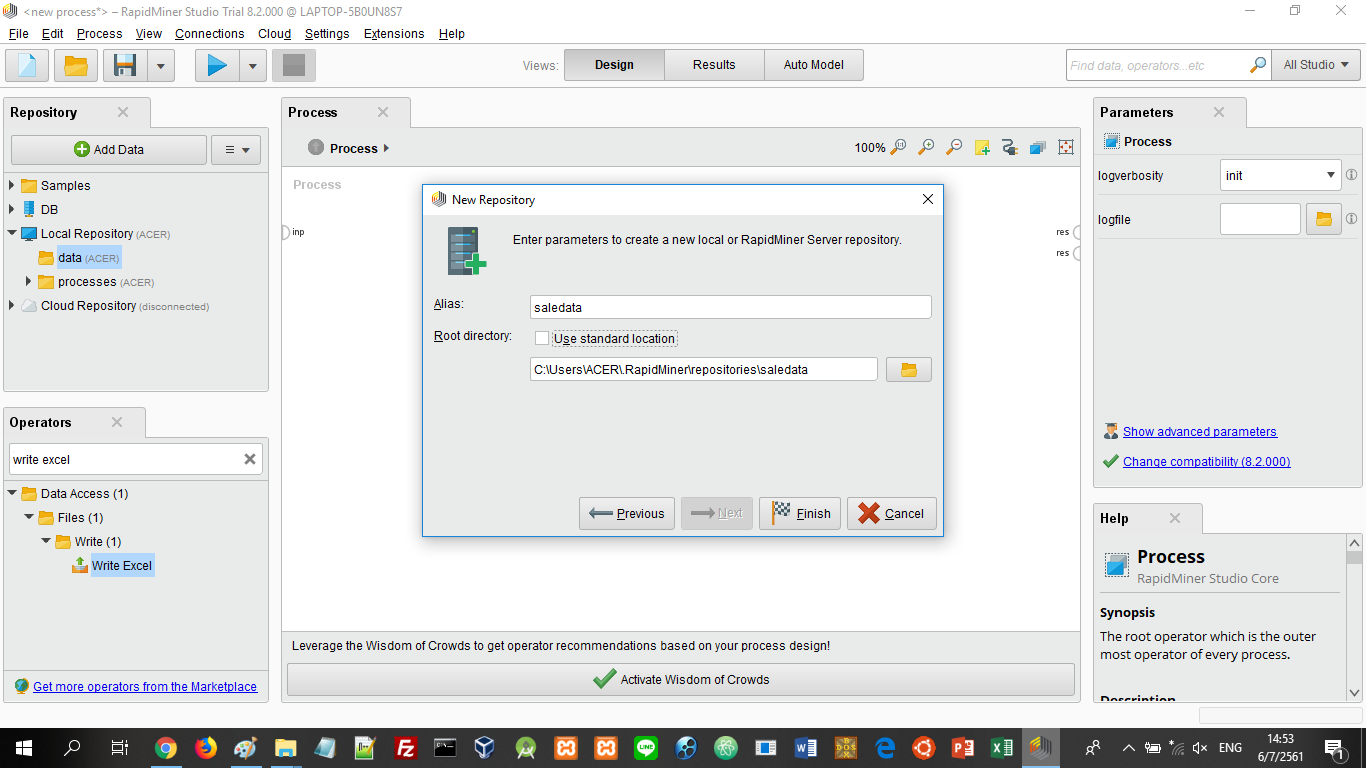The height and width of the screenshot is (768, 1366).
Task: Switch to the Results view
Action: click(x=714, y=65)
